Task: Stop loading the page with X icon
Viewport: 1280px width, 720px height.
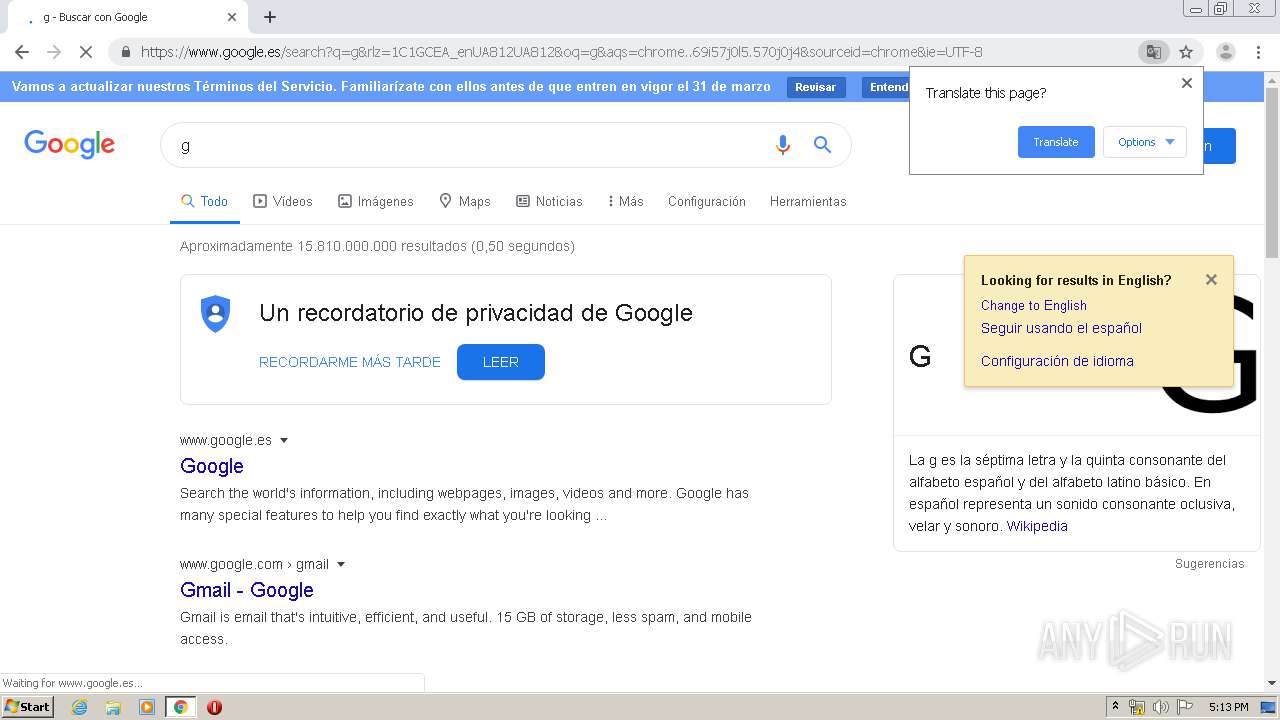Action: point(86,52)
